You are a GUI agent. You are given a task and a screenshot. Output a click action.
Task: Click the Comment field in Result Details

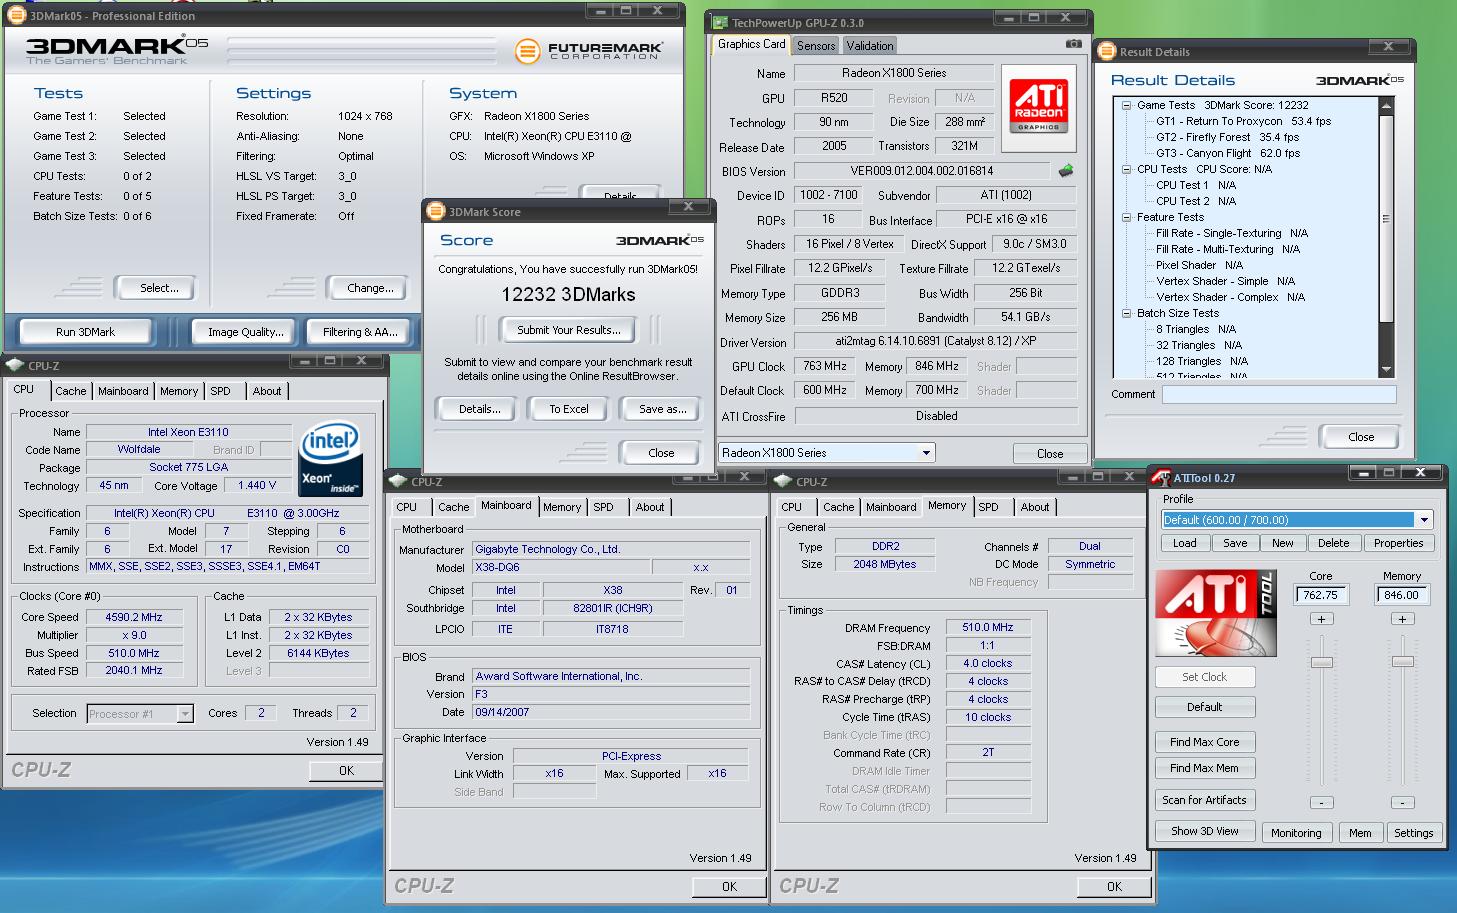(1279, 394)
